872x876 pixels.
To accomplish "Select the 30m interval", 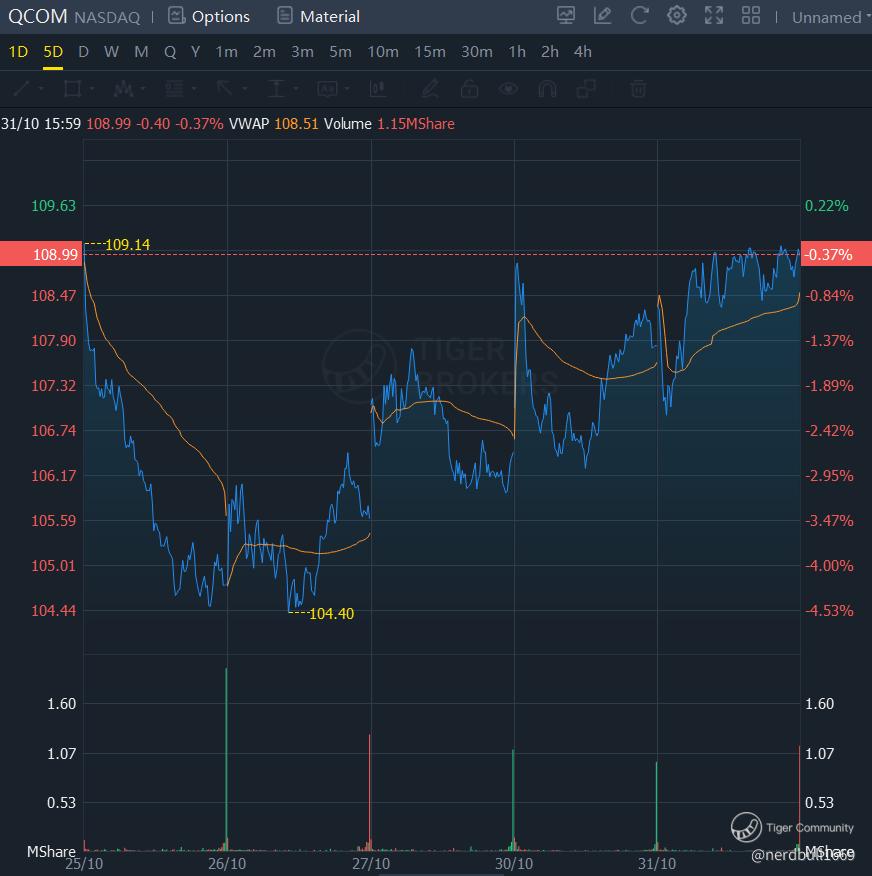I will coord(476,52).
